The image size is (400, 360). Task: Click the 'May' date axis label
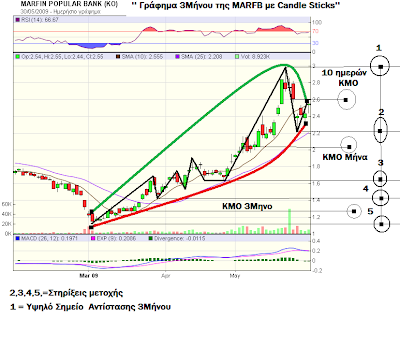click(235, 276)
